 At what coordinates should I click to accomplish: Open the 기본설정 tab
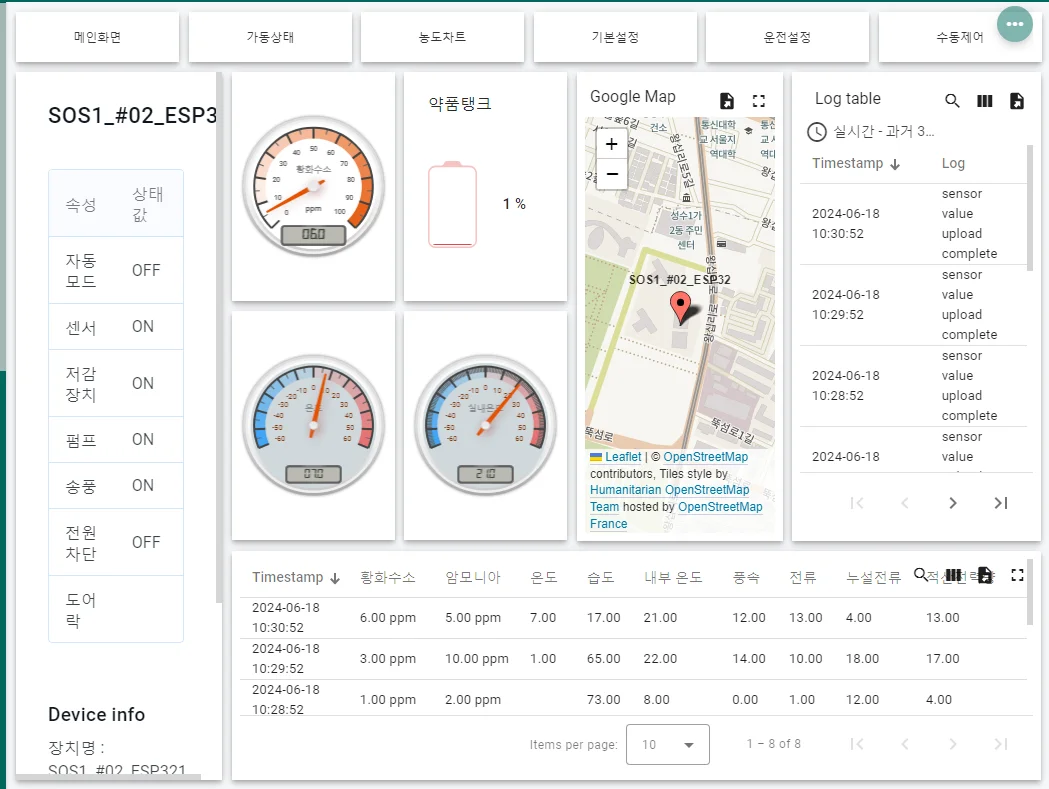(615, 37)
